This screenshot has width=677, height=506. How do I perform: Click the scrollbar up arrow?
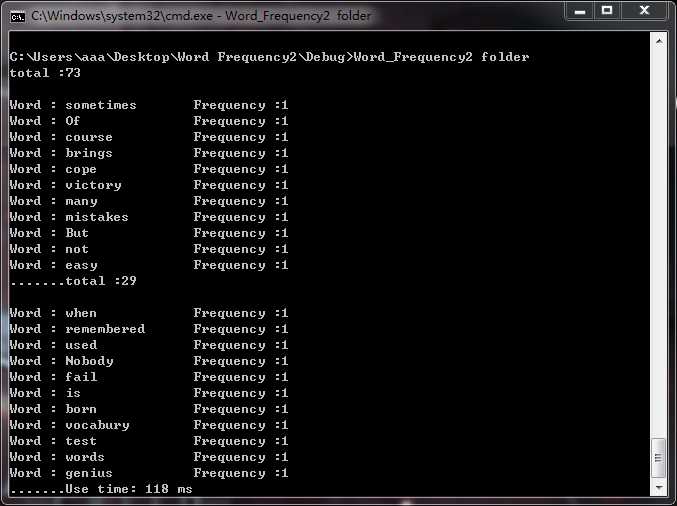pos(659,41)
